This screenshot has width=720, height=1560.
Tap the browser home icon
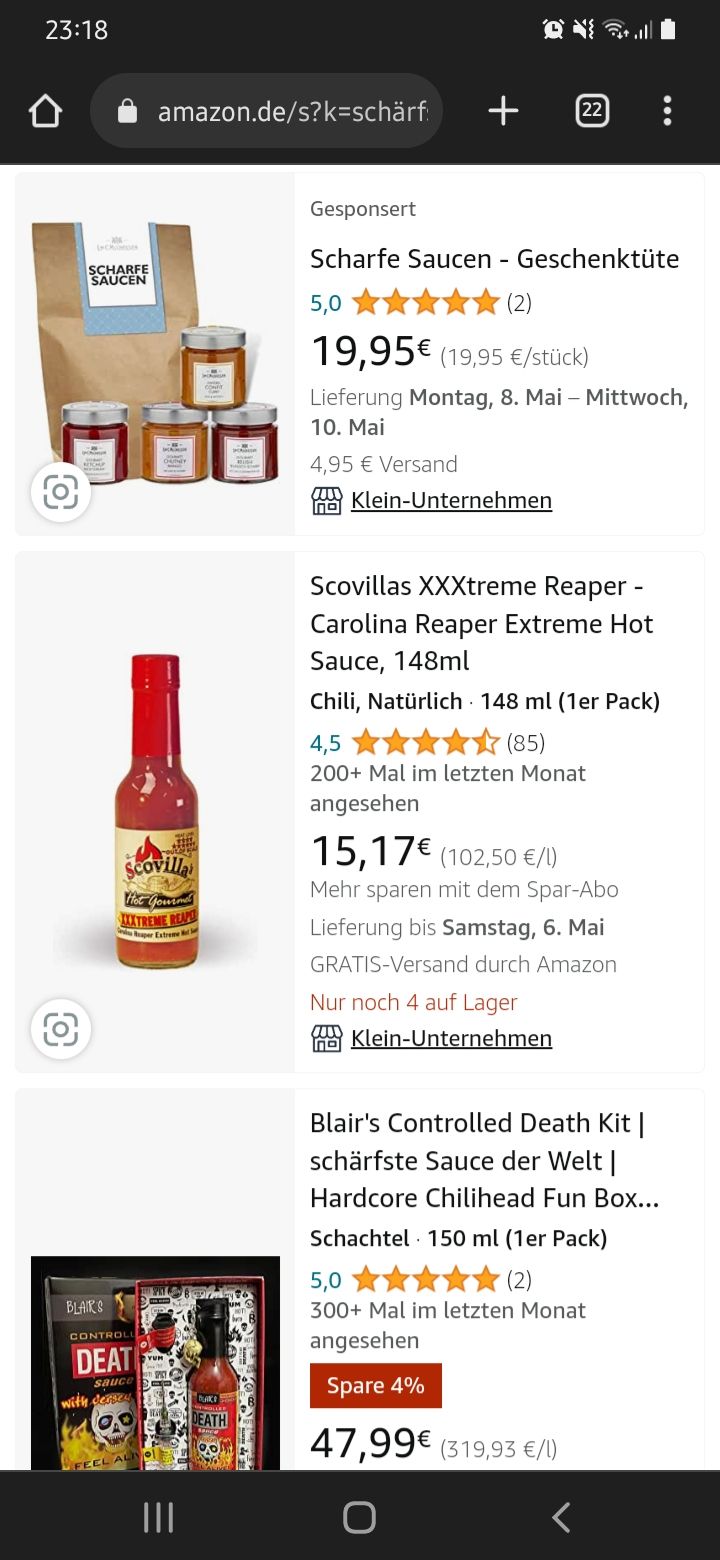click(46, 111)
